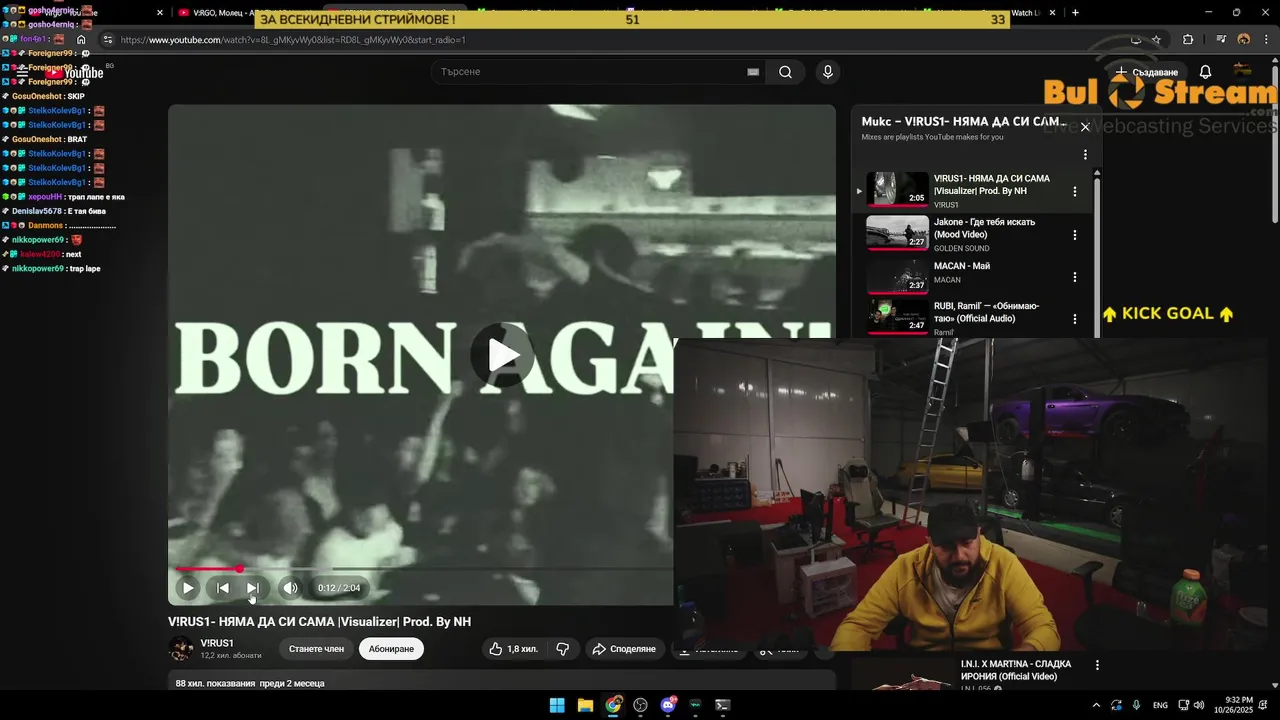Click the browser home icon

(81, 40)
